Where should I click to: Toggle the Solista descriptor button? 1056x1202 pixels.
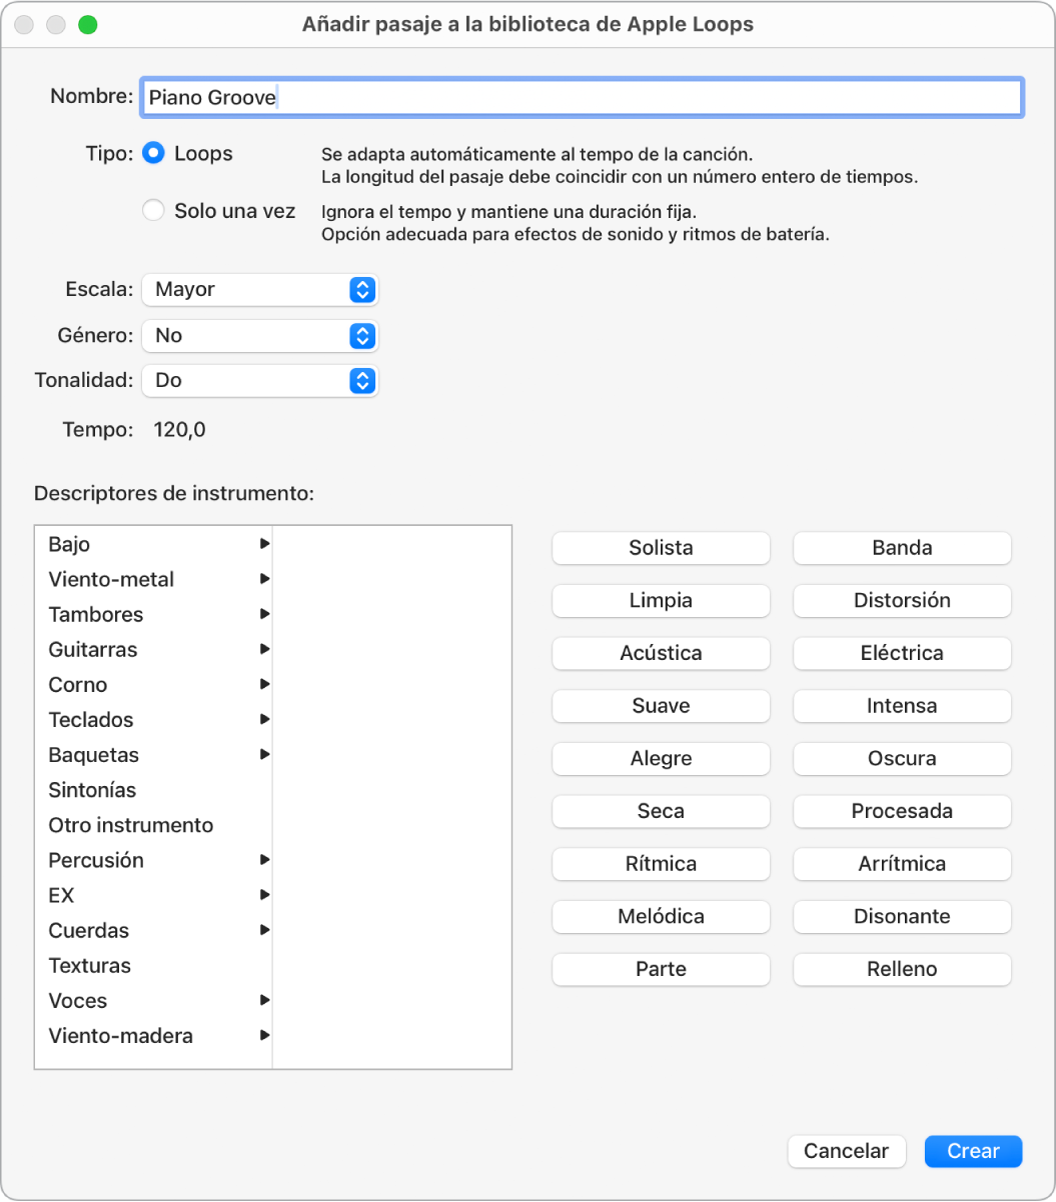(x=661, y=548)
